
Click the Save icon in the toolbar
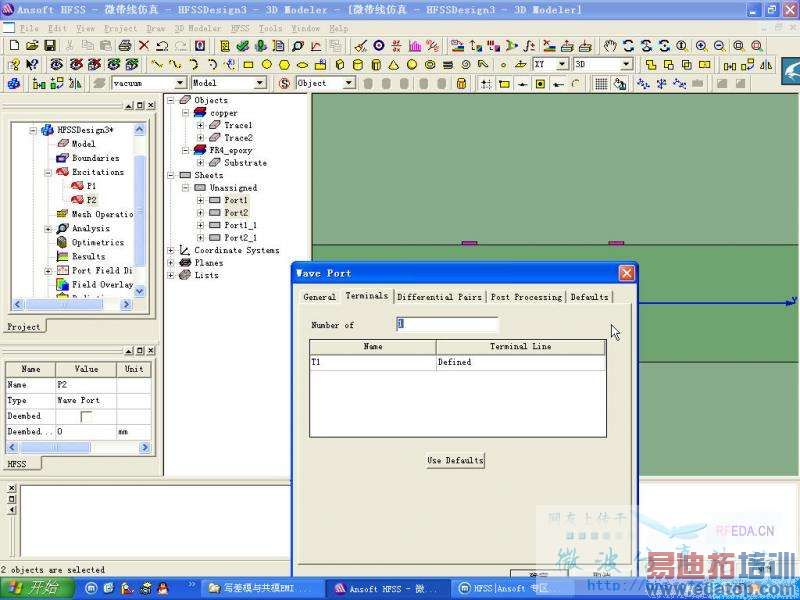coord(50,46)
